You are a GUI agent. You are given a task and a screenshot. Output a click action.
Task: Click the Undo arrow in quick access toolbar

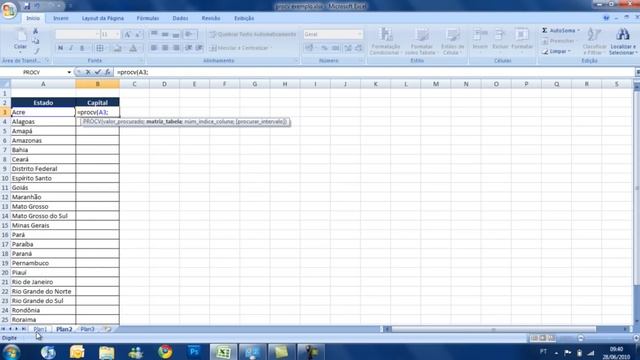38,6
